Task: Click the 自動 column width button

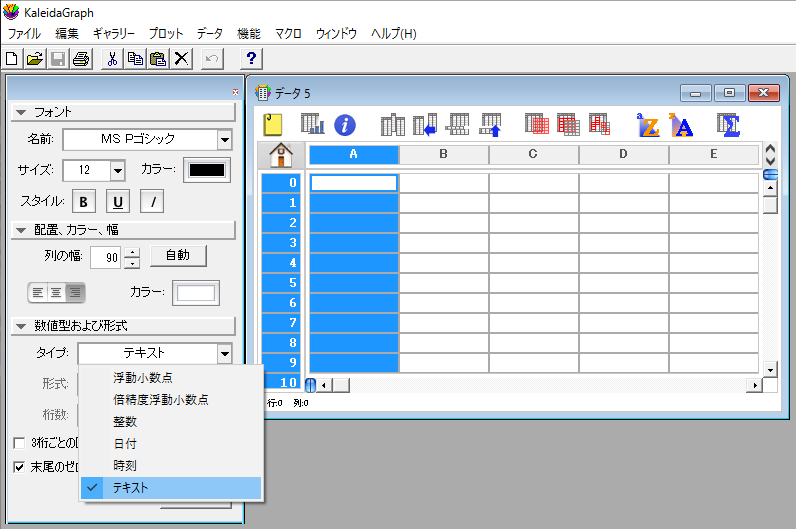Action: [x=178, y=255]
